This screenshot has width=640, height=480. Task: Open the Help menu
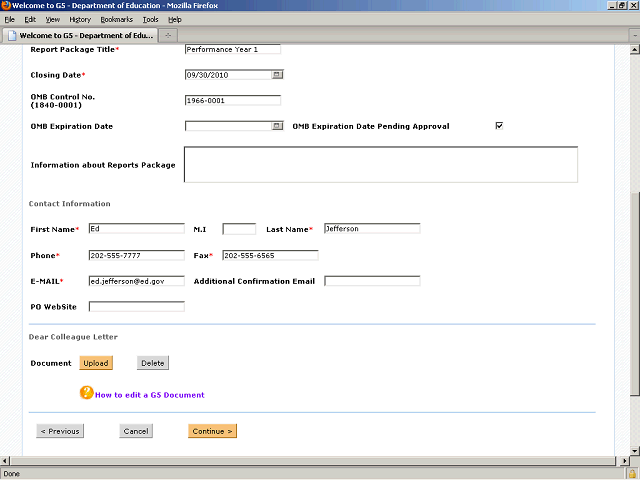(x=175, y=20)
